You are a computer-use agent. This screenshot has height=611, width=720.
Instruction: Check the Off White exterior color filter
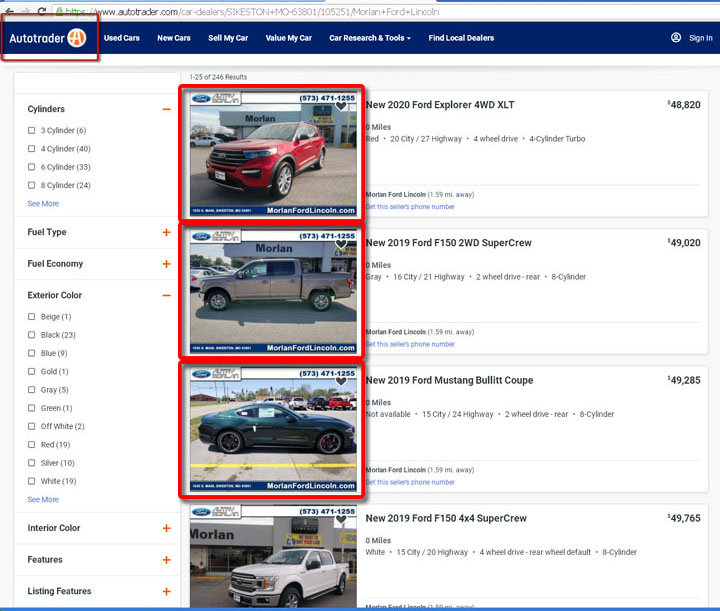[31, 426]
